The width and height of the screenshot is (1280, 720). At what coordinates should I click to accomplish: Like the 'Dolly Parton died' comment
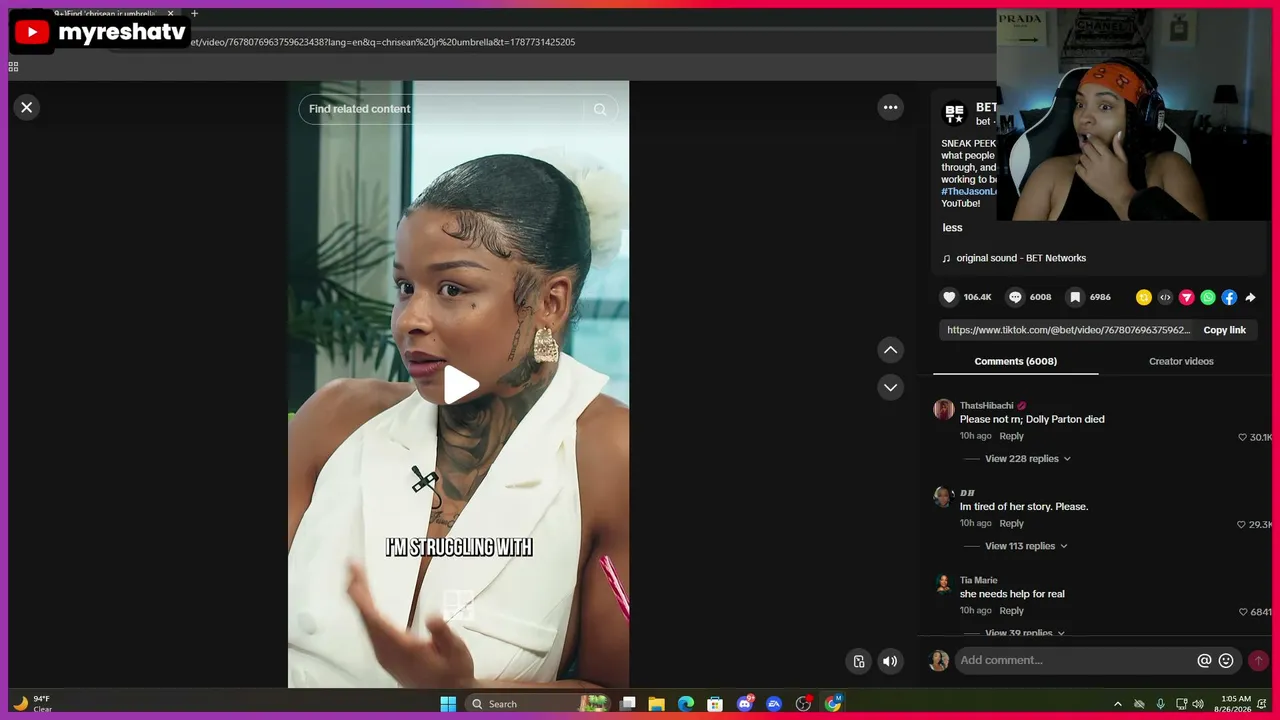(x=1243, y=437)
